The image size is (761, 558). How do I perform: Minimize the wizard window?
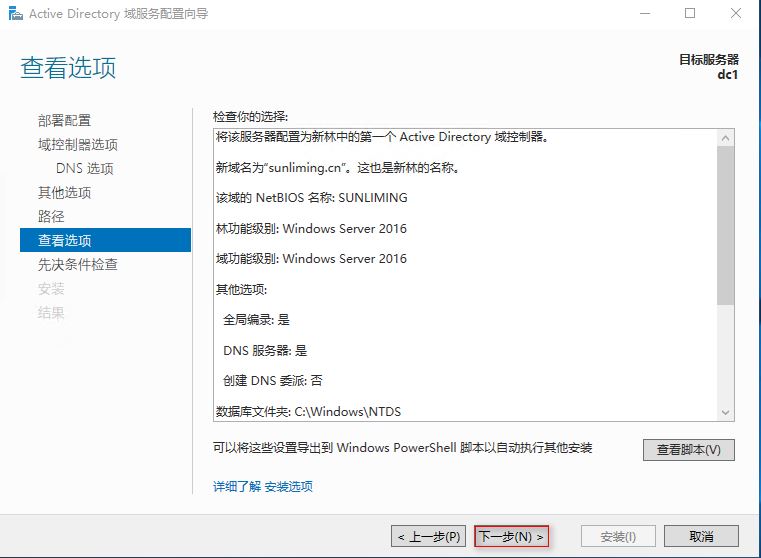tap(645, 14)
